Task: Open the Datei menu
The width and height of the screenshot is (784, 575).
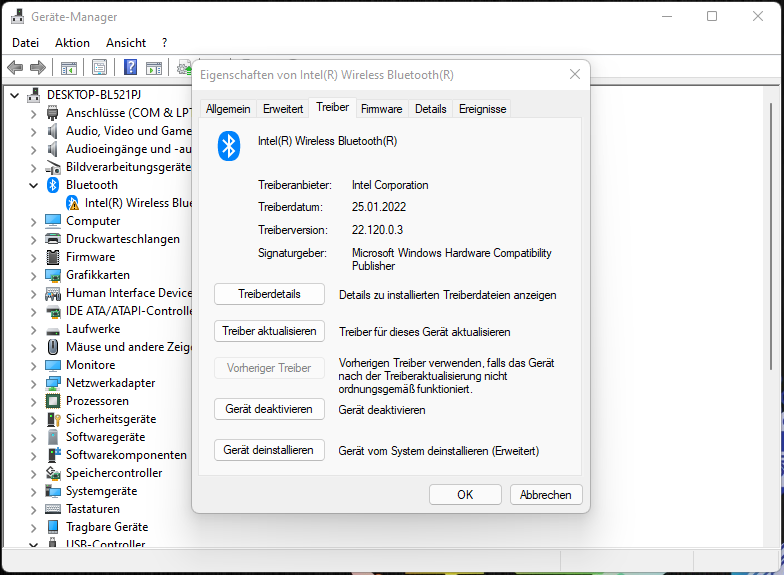Action: click(26, 43)
